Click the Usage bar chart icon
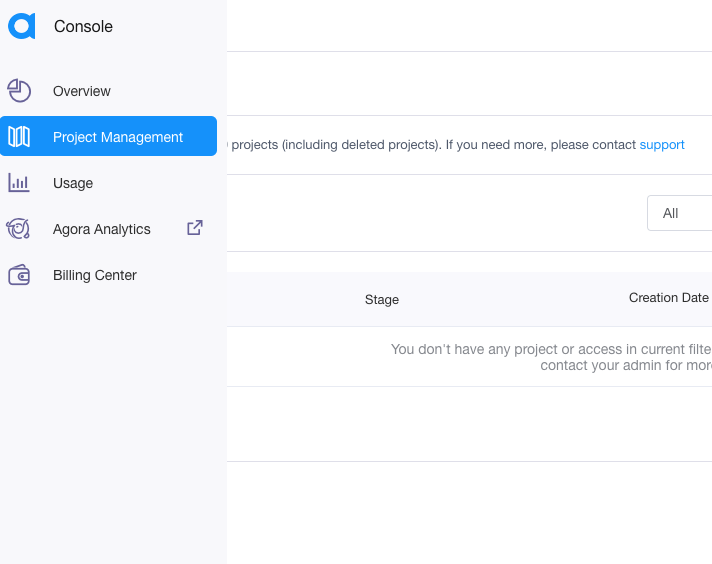The width and height of the screenshot is (712, 564). [x=19, y=183]
